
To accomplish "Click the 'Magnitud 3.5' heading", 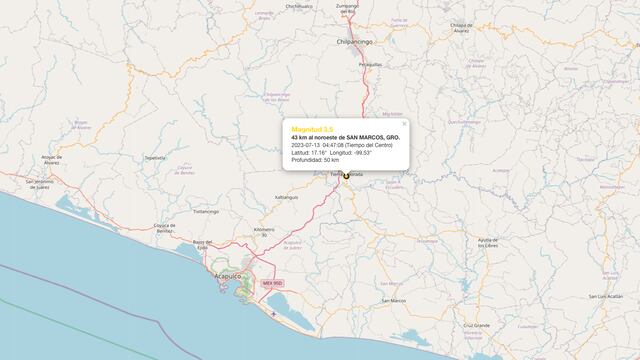I will pos(312,129).
